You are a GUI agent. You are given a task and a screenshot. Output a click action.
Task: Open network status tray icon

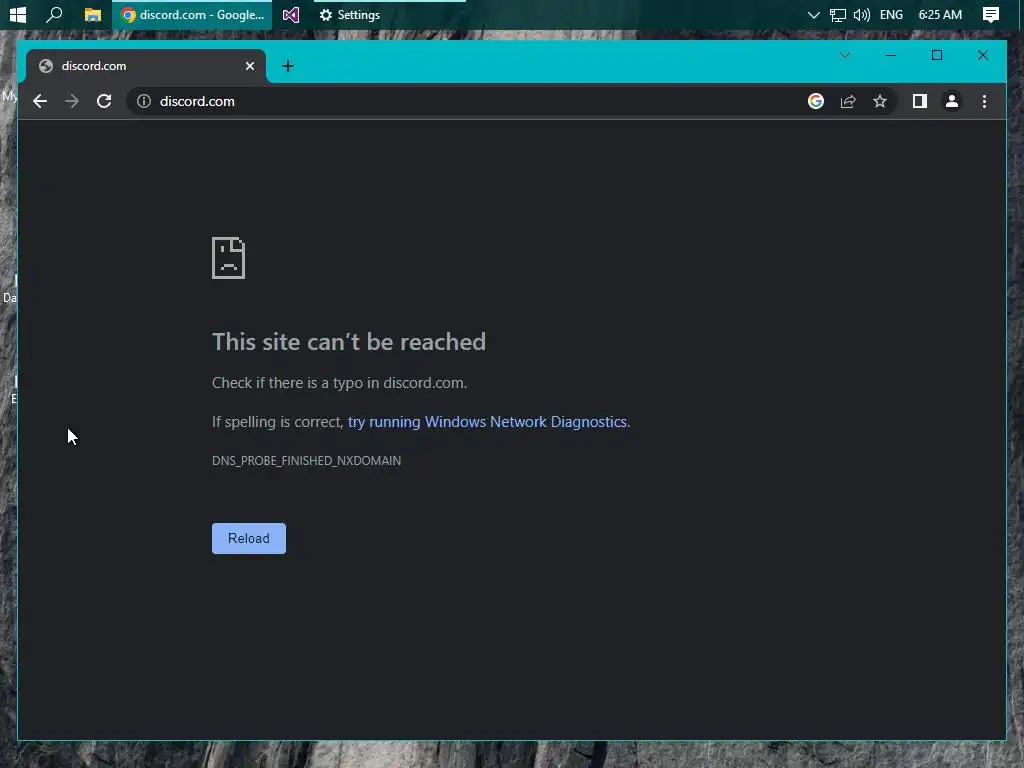pyautogui.click(x=837, y=14)
